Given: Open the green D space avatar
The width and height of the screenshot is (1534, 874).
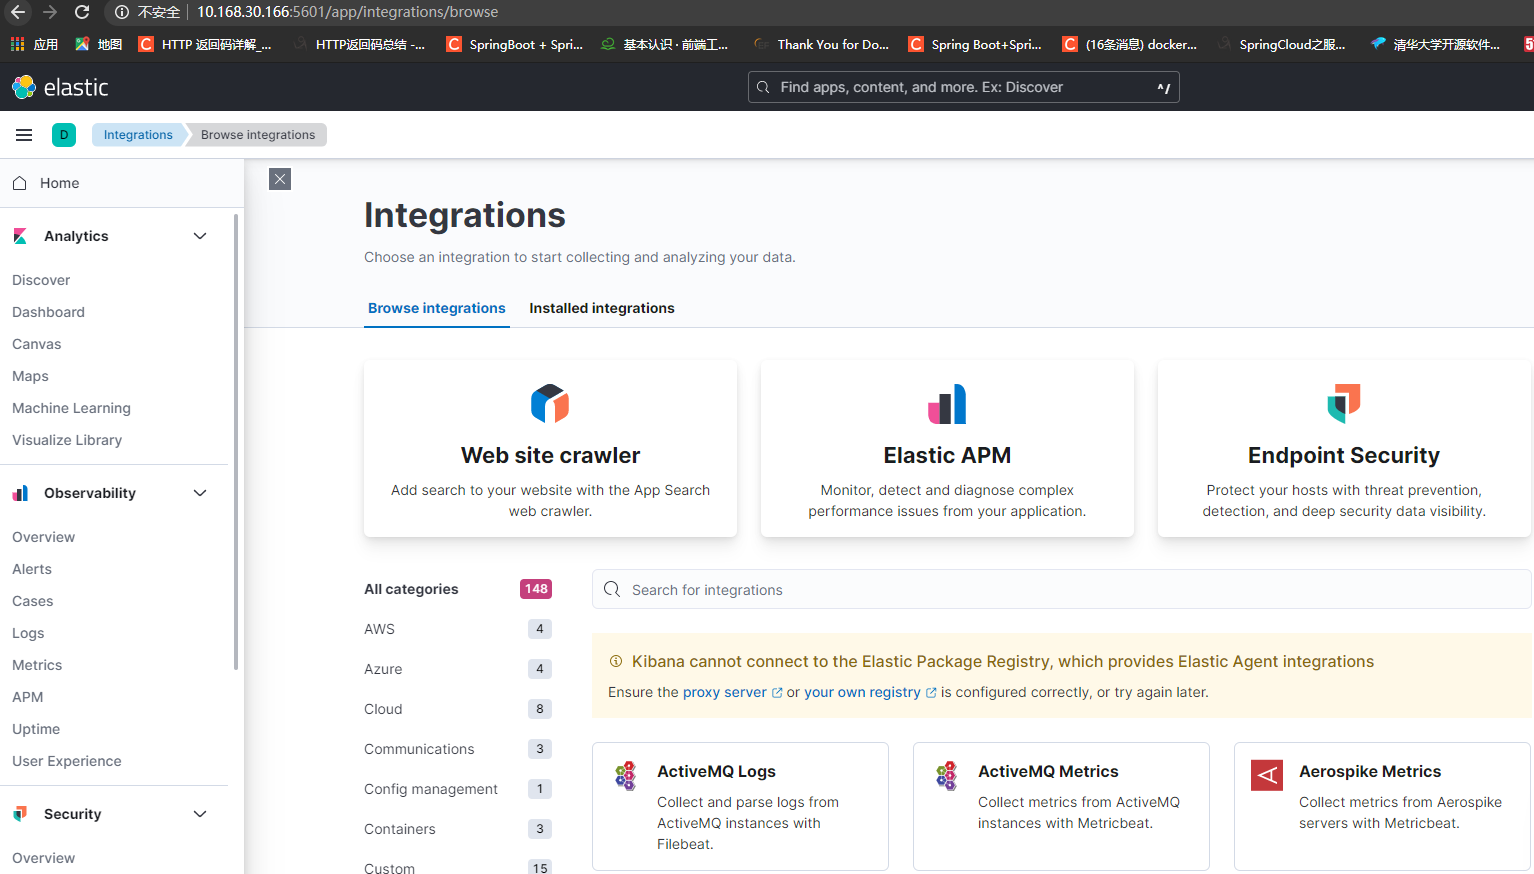Looking at the screenshot, I should [x=64, y=135].
